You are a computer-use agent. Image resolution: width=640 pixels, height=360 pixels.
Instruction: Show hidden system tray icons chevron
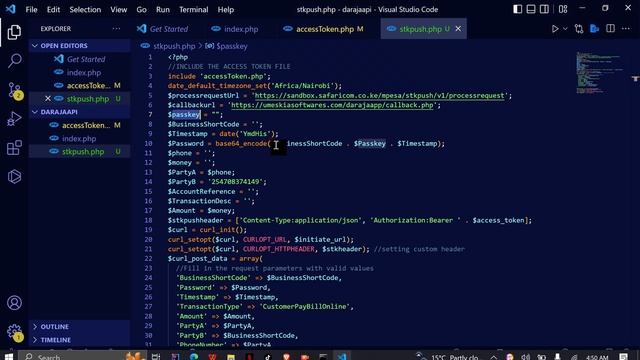click(493, 357)
